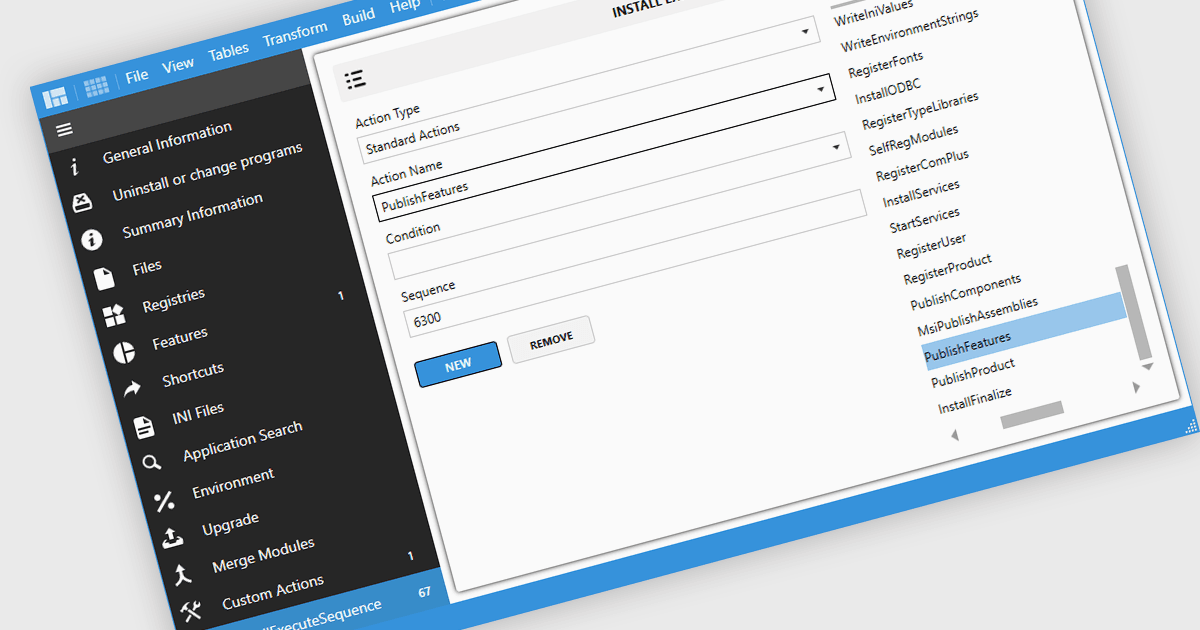1200x630 pixels.
Task: Select RegisterComPlus in action list
Action: click(922, 166)
